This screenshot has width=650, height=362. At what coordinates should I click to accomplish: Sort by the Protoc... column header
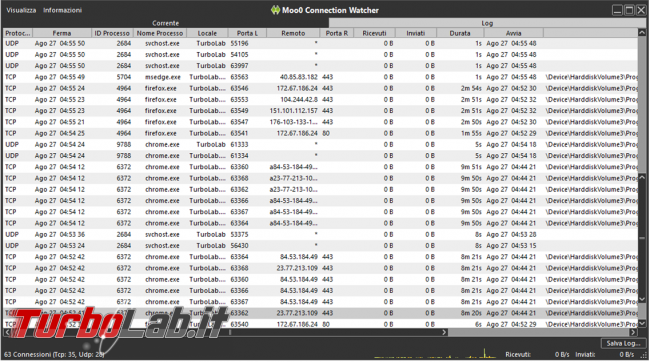point(18,33)
